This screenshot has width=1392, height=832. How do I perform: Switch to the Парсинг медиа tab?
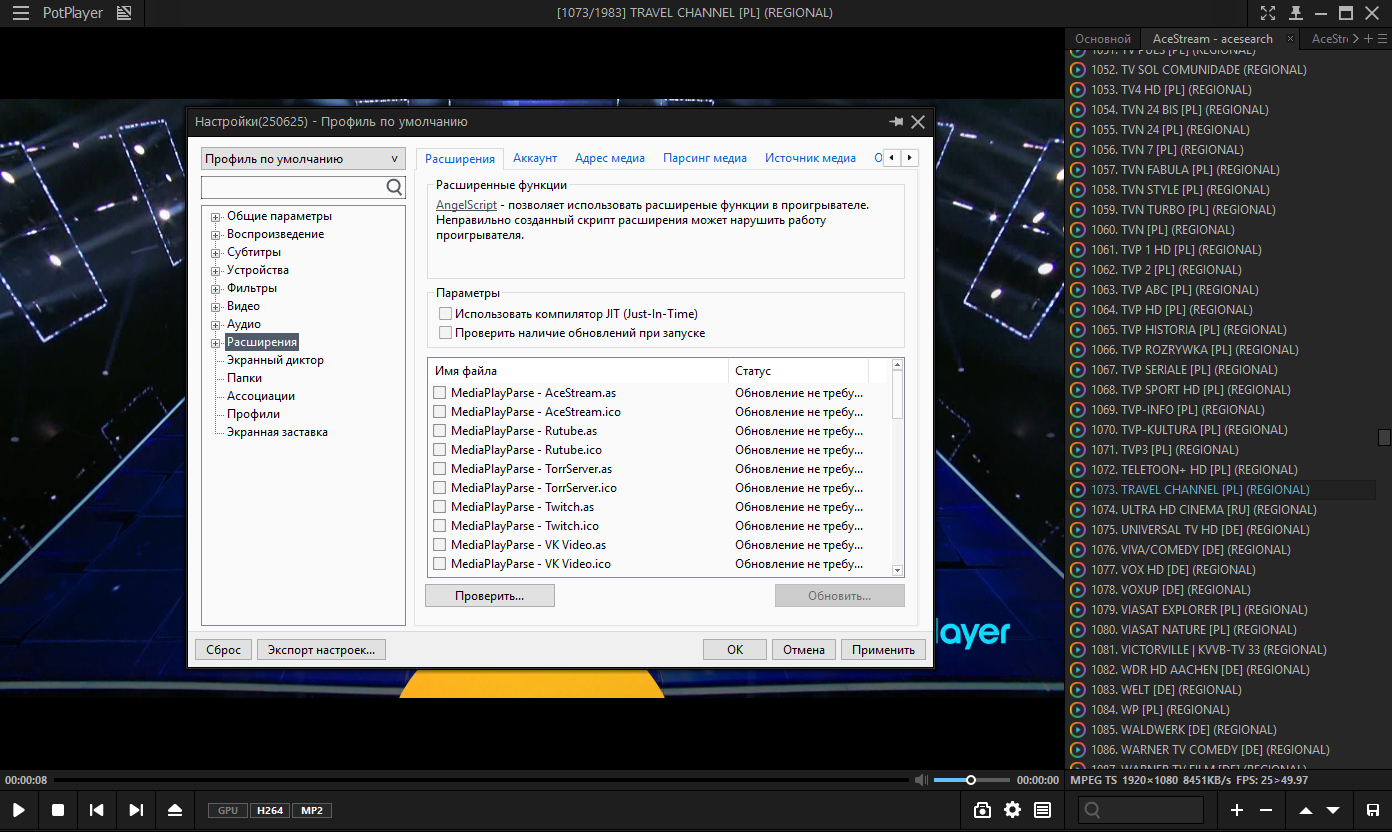point(705,158)
